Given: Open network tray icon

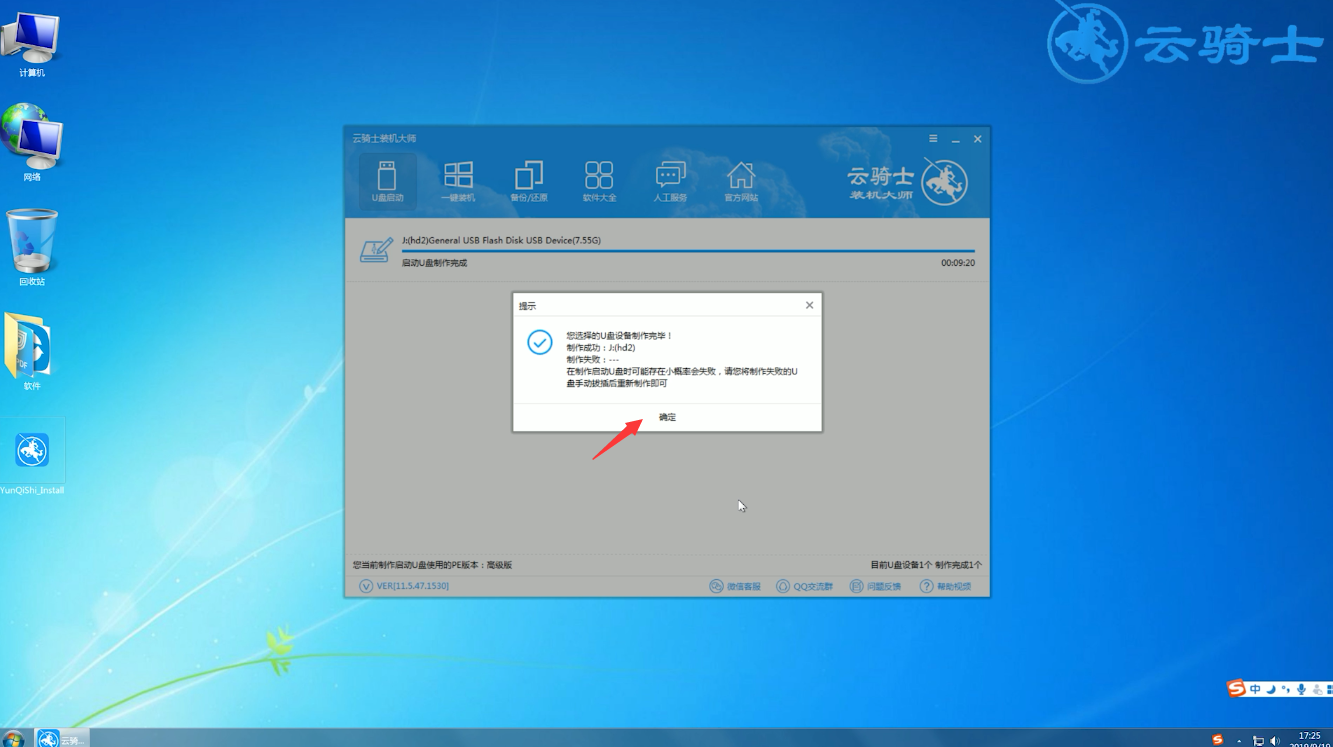Looking at the screenshot, I should [x=1258, y=741].
